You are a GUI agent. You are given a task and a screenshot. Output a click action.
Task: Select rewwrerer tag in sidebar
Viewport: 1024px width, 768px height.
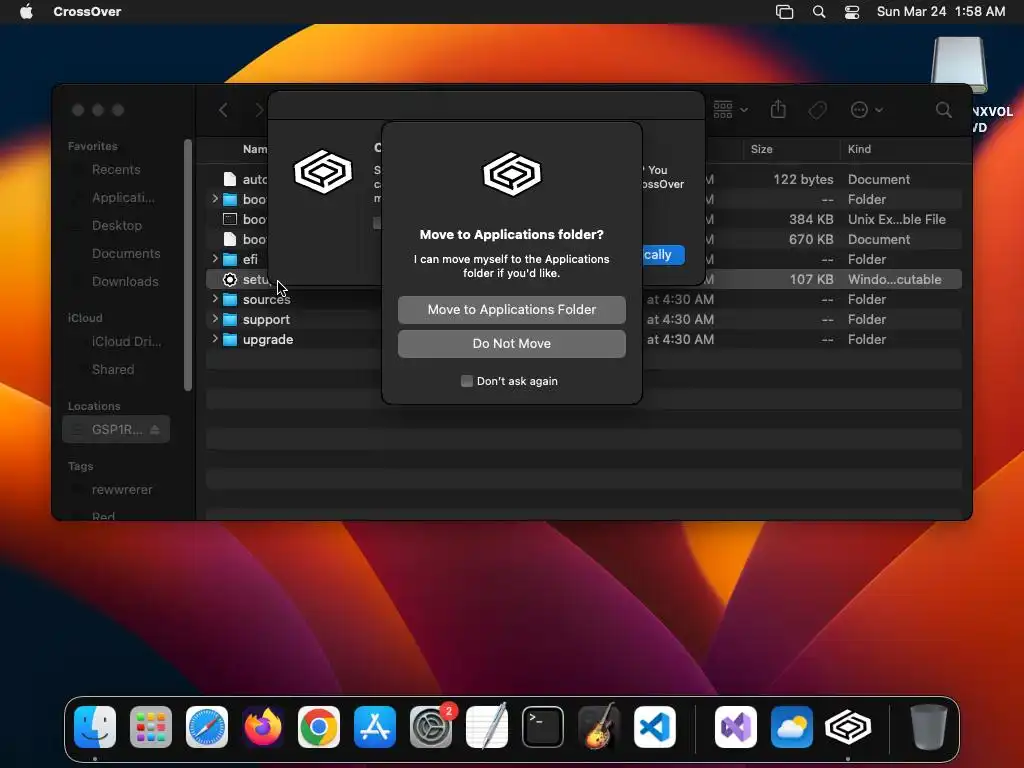[121, 490]
